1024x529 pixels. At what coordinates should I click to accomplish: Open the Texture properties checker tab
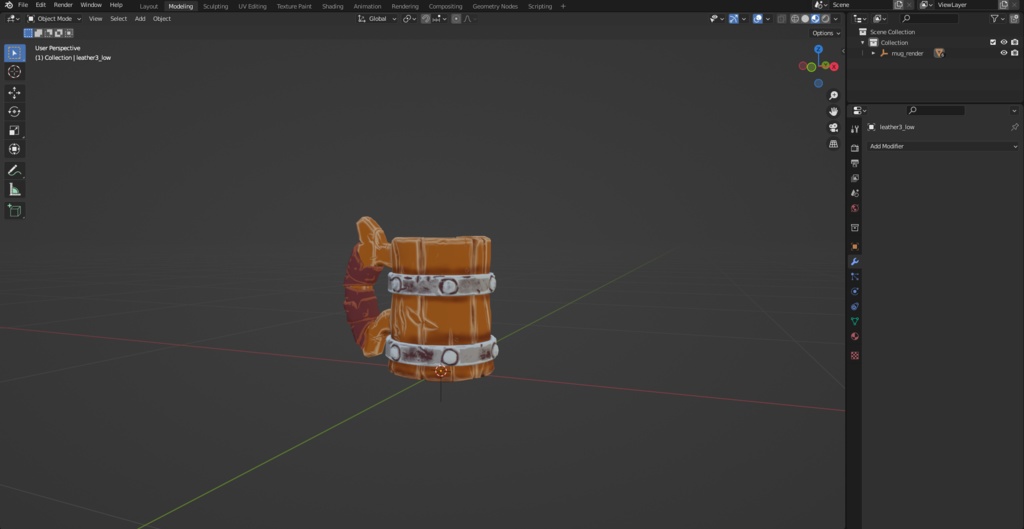coord(855,356)
